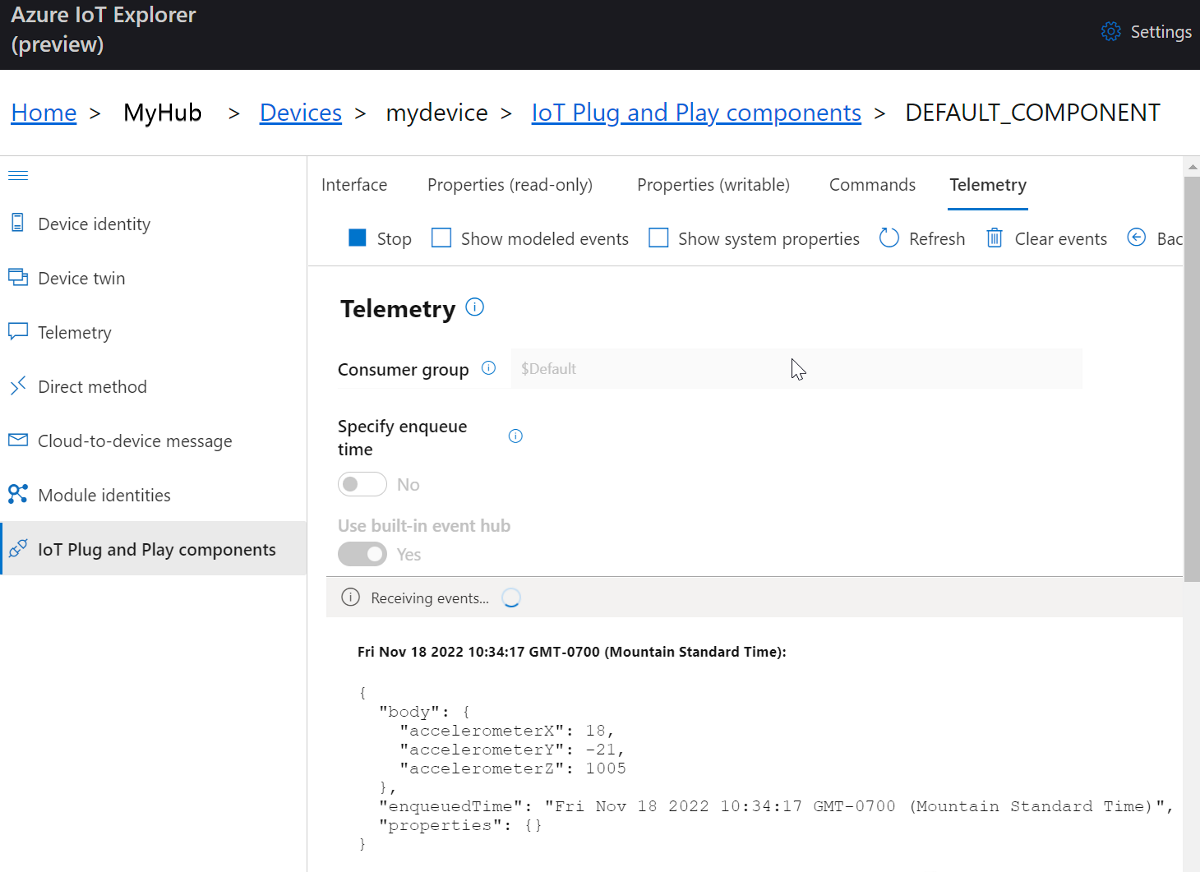Open Cloud-to-device message via envelope icon

(x=18, y=440)
